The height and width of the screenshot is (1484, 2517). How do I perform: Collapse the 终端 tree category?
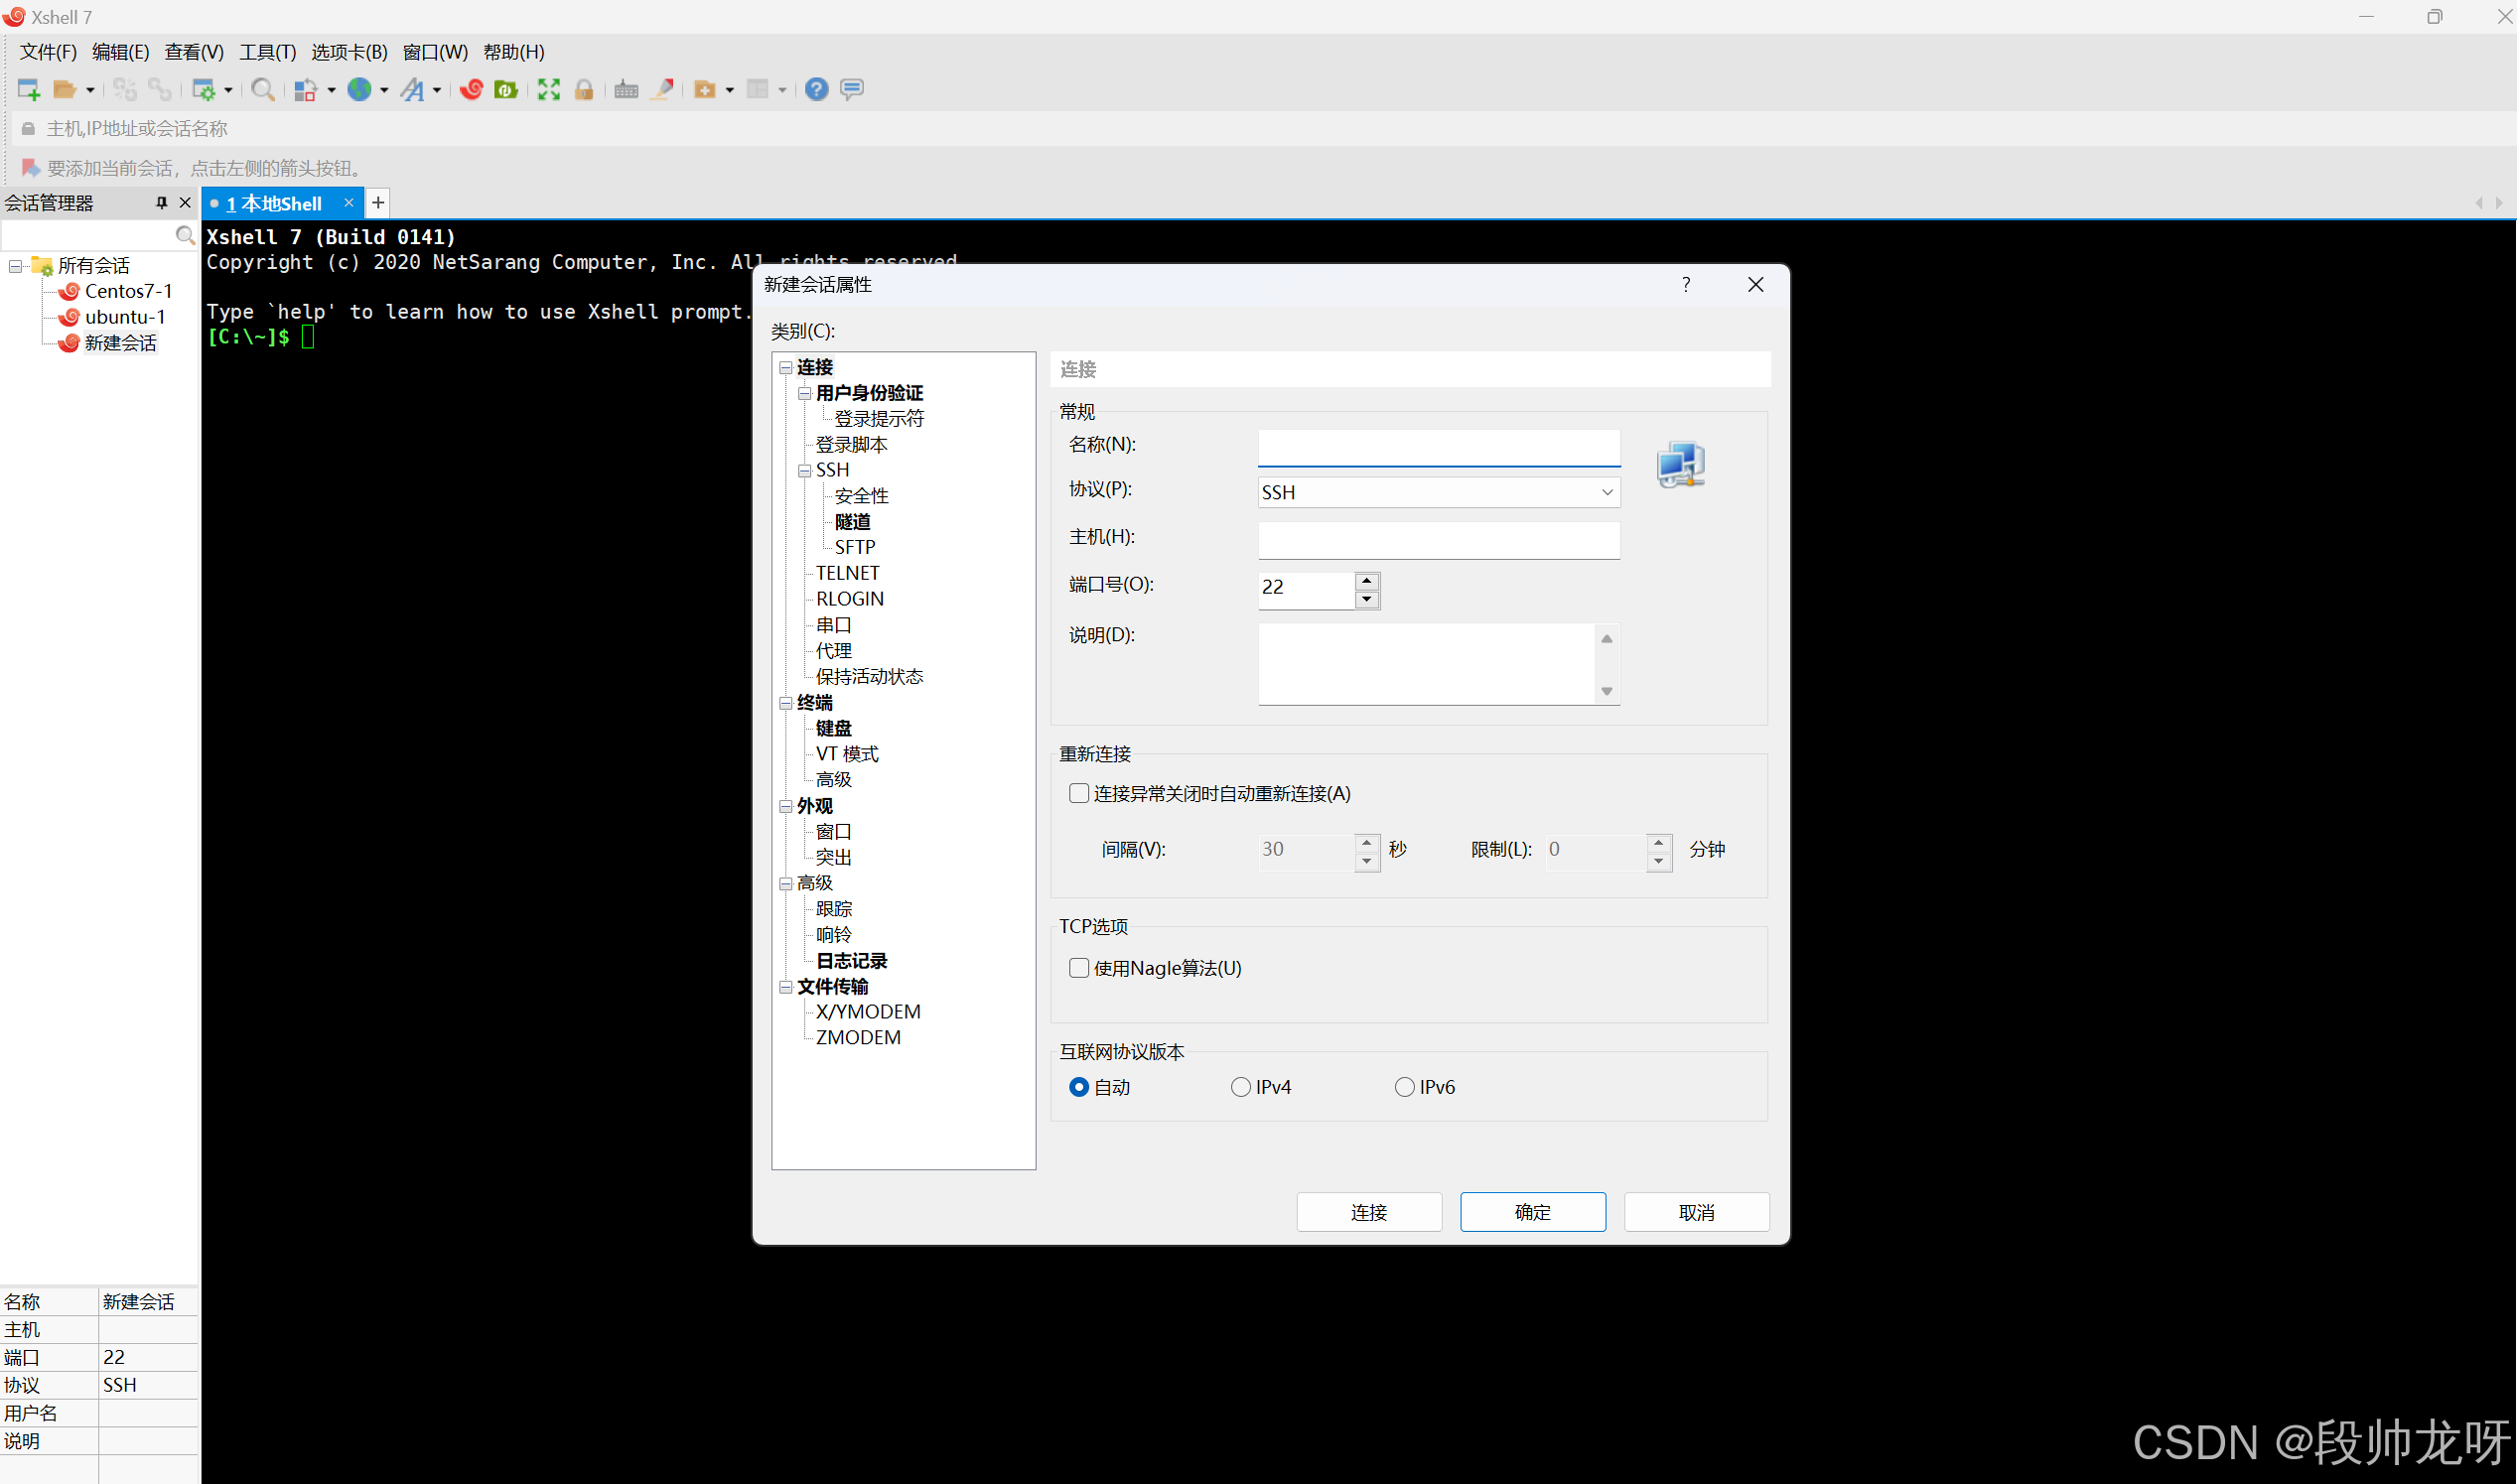pos(786,703)
